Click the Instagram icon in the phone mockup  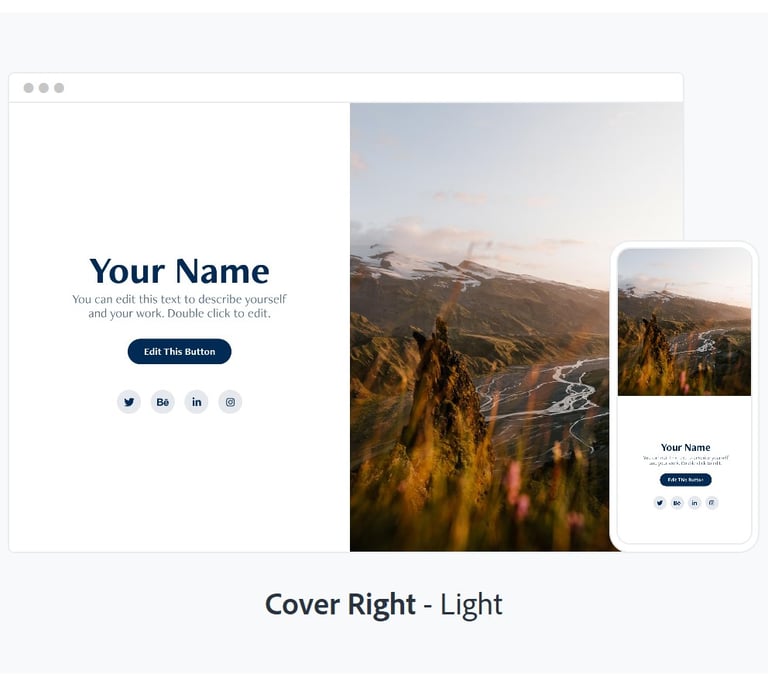pos(712,503)
